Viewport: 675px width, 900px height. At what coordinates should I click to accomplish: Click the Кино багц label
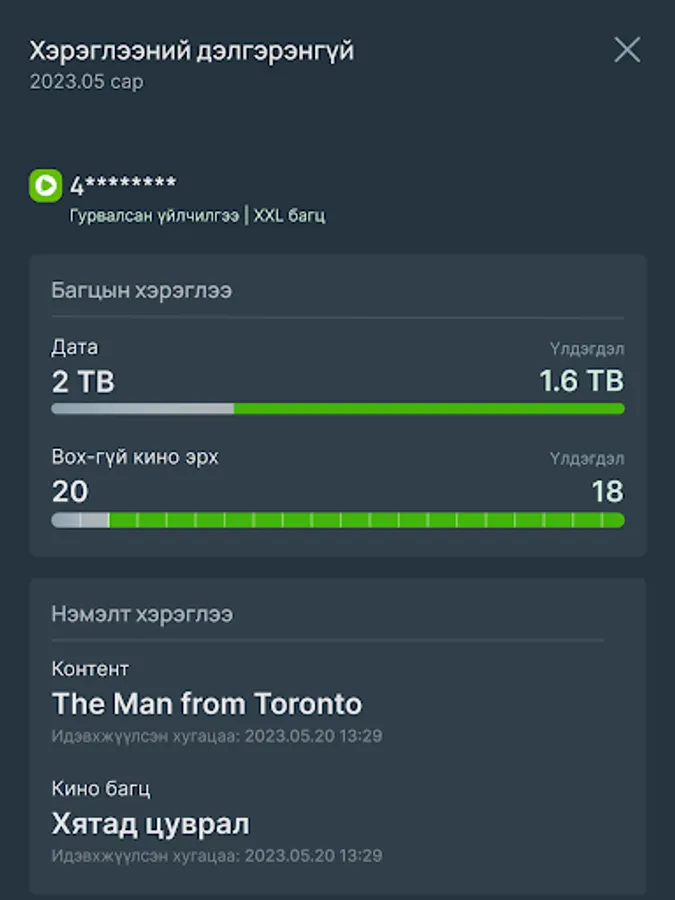101,789
